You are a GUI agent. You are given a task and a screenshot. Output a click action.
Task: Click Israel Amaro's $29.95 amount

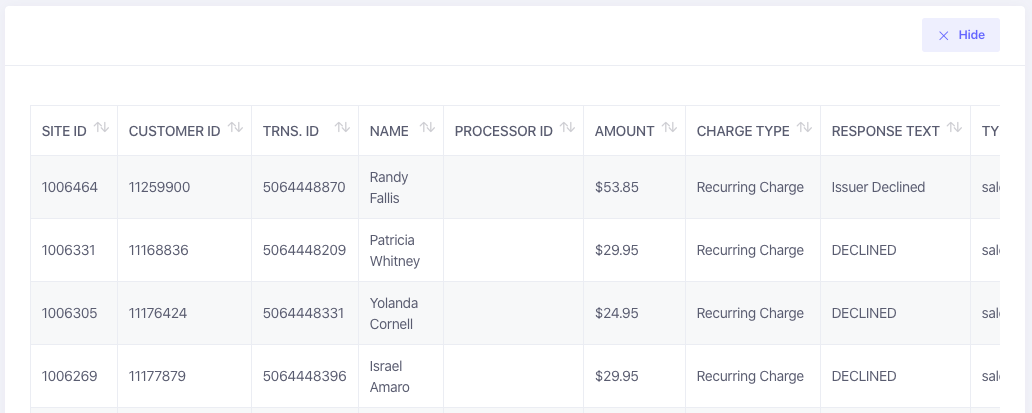pyautogui.click(x=617, y=377)
